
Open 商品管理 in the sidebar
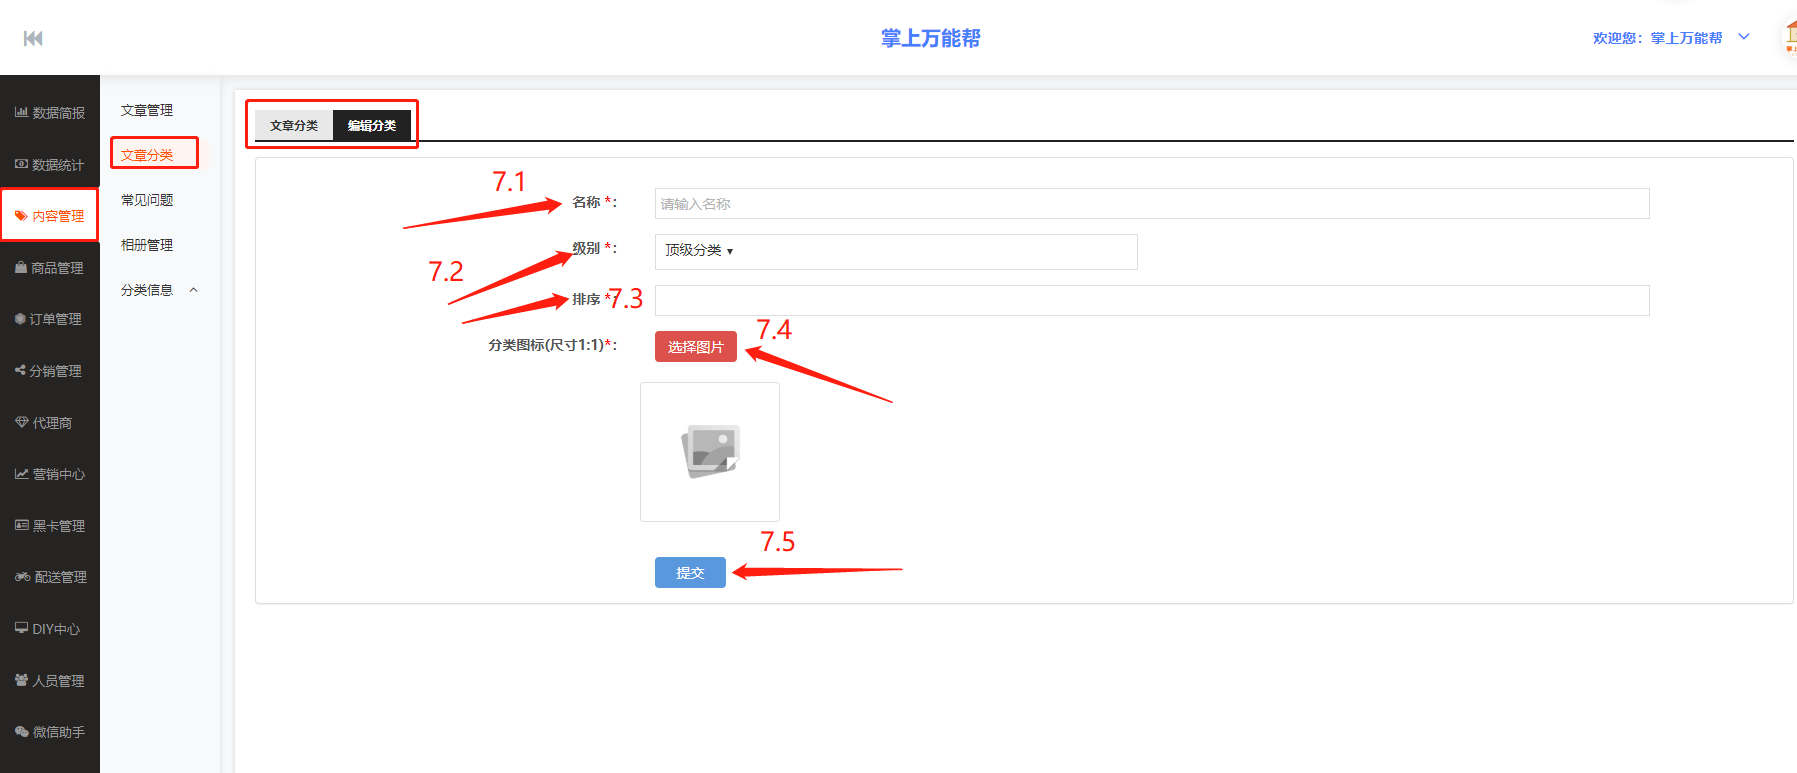point(50,268)
